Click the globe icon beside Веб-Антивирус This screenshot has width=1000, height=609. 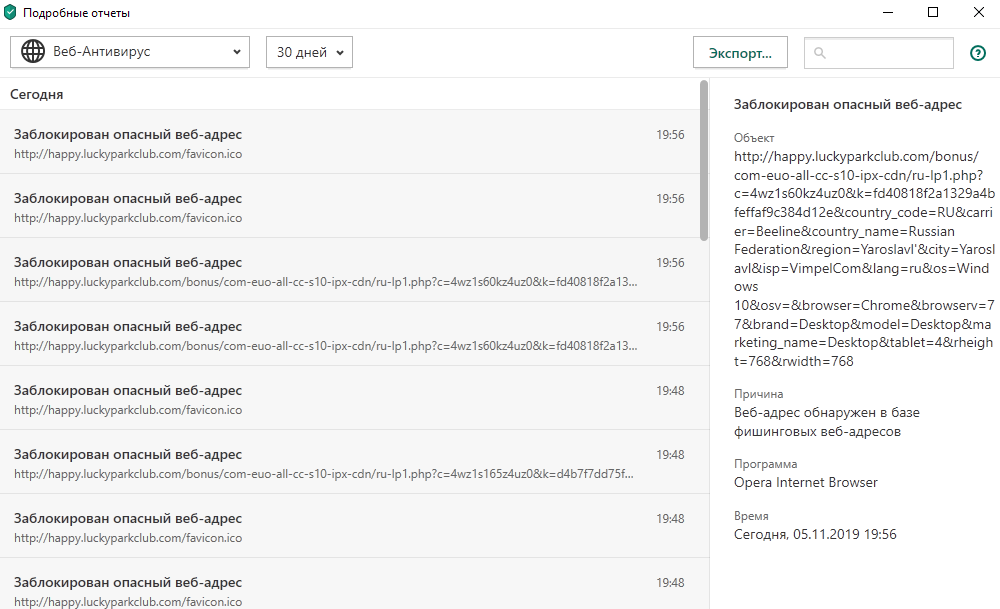(33, 52)
